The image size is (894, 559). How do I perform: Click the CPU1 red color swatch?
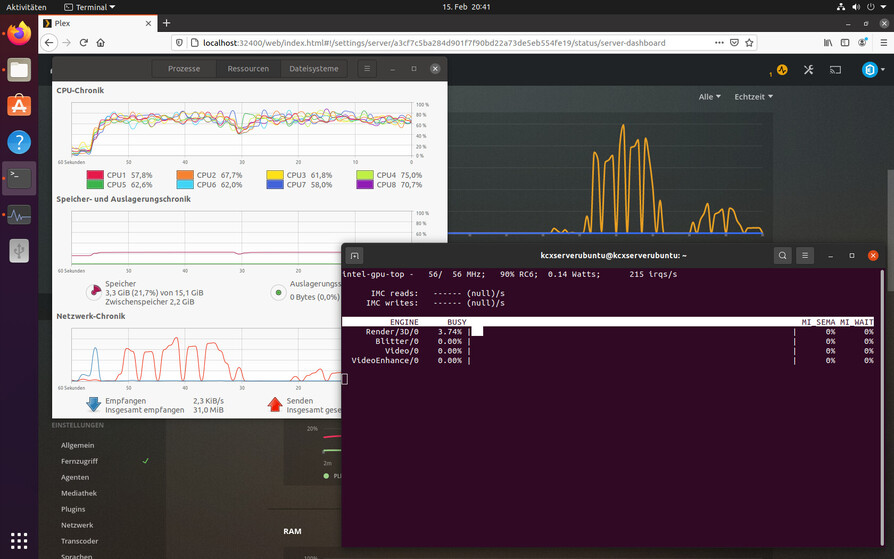(x=95, y=175)
